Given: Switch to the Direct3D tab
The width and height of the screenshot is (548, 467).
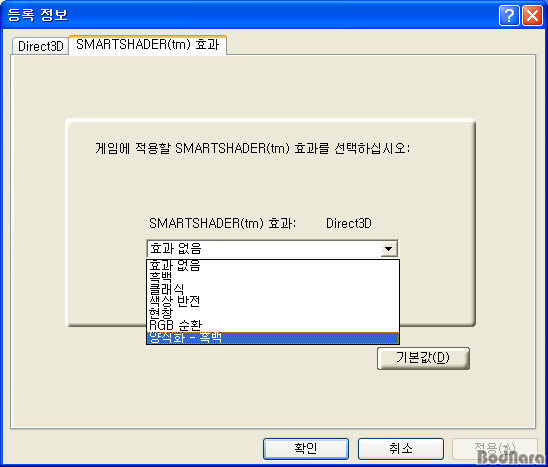Looking at the screenshot, I should pos(41,46).
